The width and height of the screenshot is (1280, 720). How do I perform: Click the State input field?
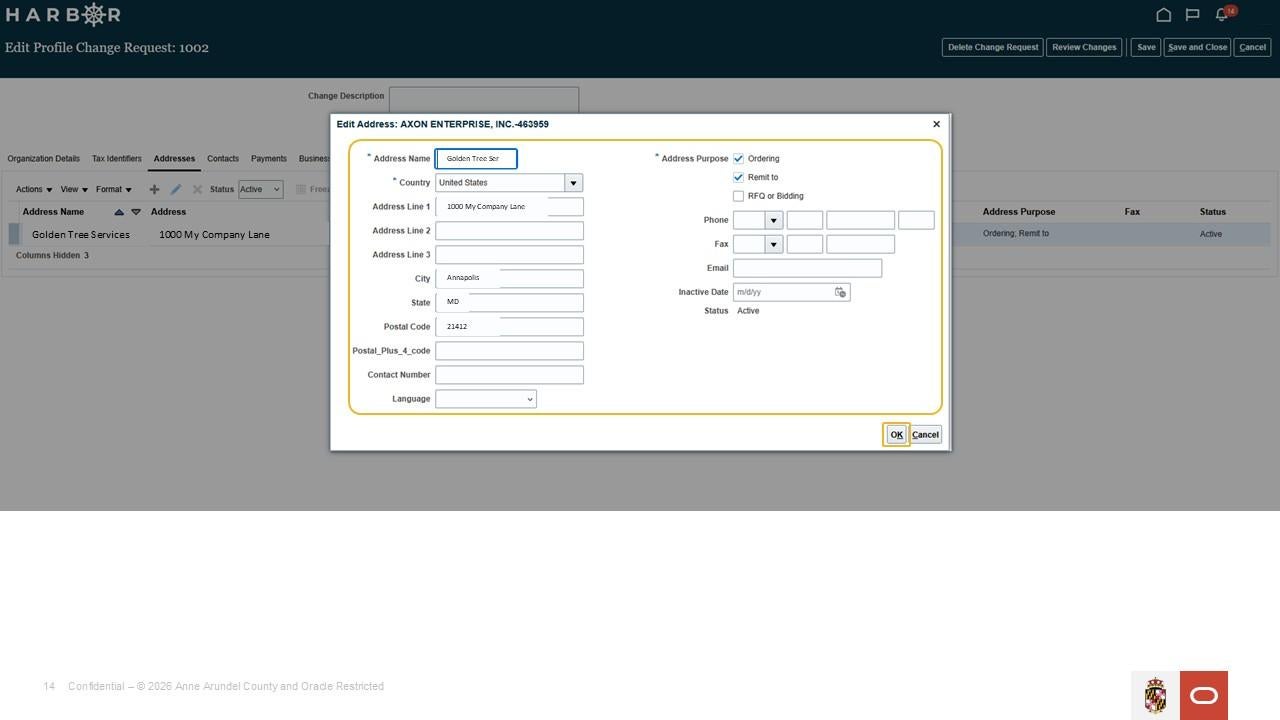click(x=509, y=303)
